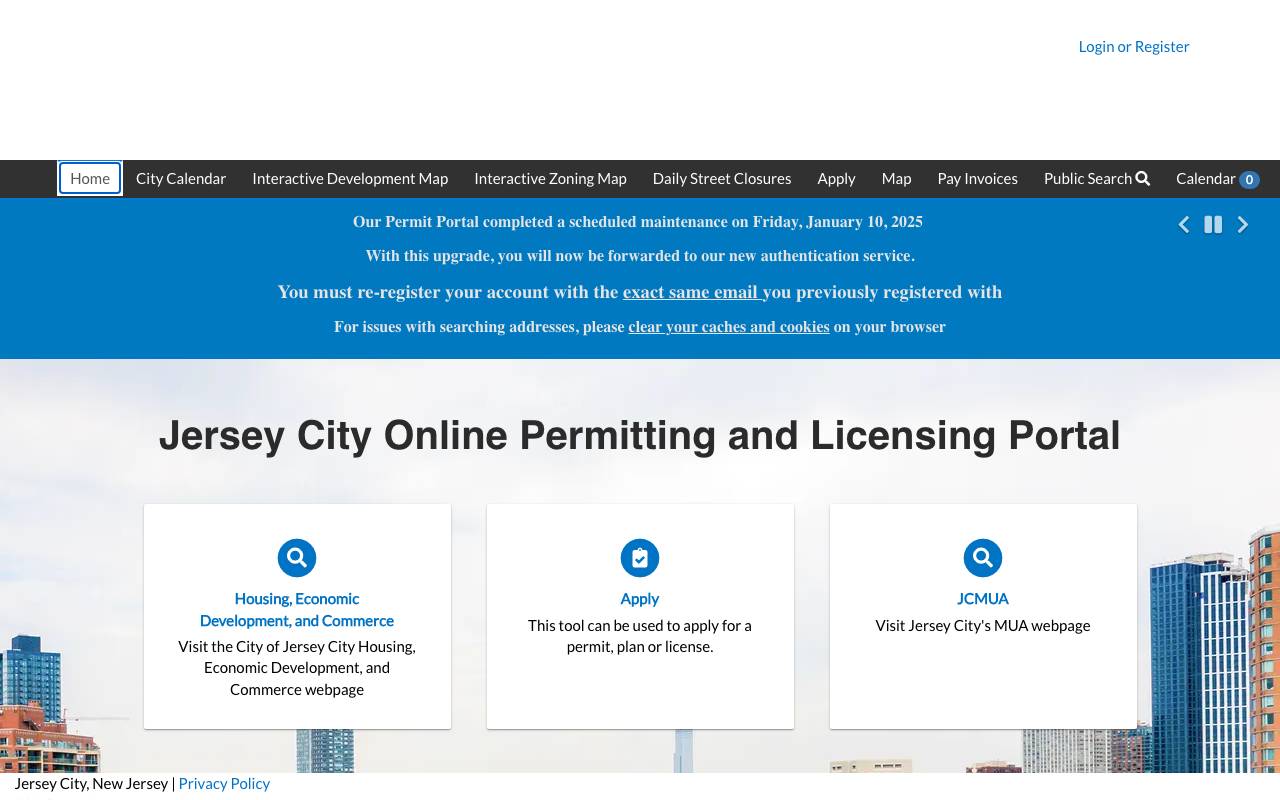
Task: Click the Calendar count badge
Action: coord(1249,180)
